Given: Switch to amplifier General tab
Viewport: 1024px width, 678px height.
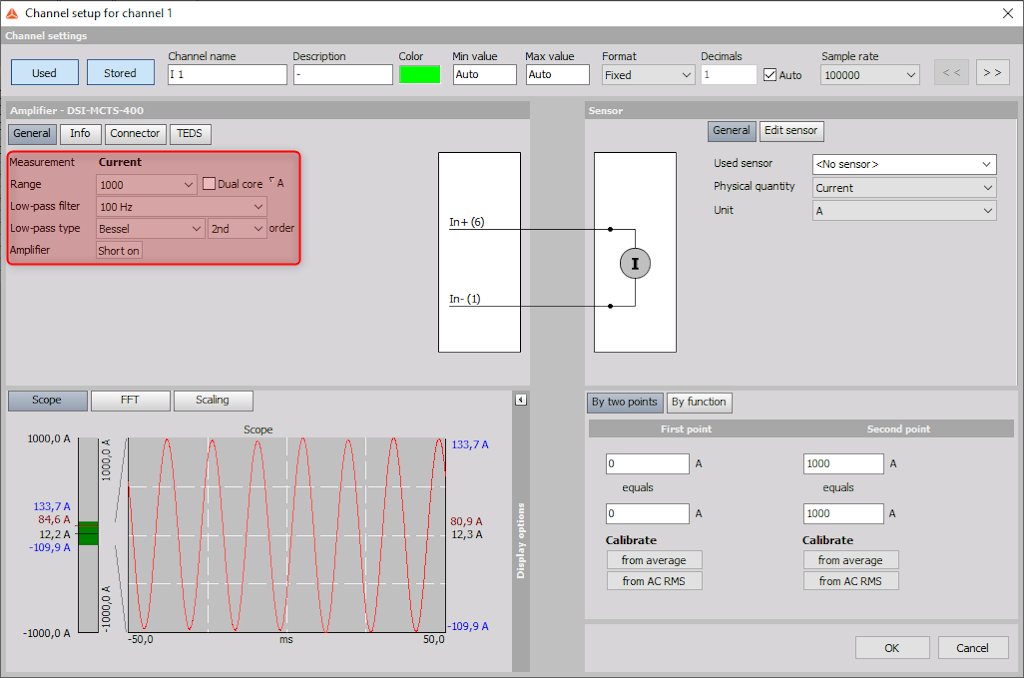Looking at the screenshot, I should (32, 133).
